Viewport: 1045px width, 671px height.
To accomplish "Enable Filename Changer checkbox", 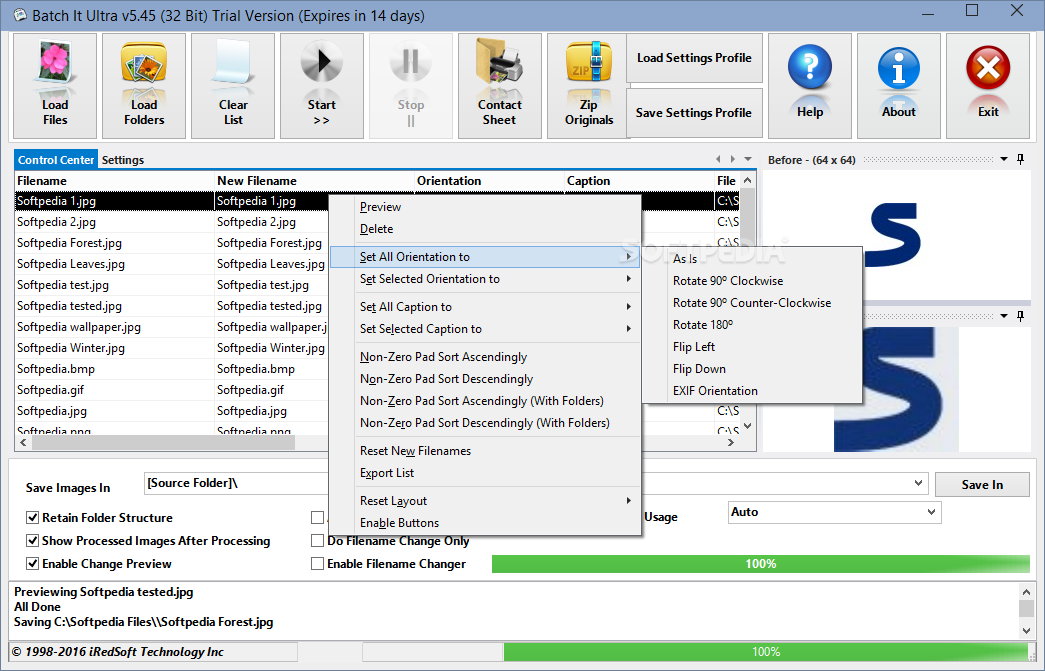I will pyautogui.click(x=317, y=564).
